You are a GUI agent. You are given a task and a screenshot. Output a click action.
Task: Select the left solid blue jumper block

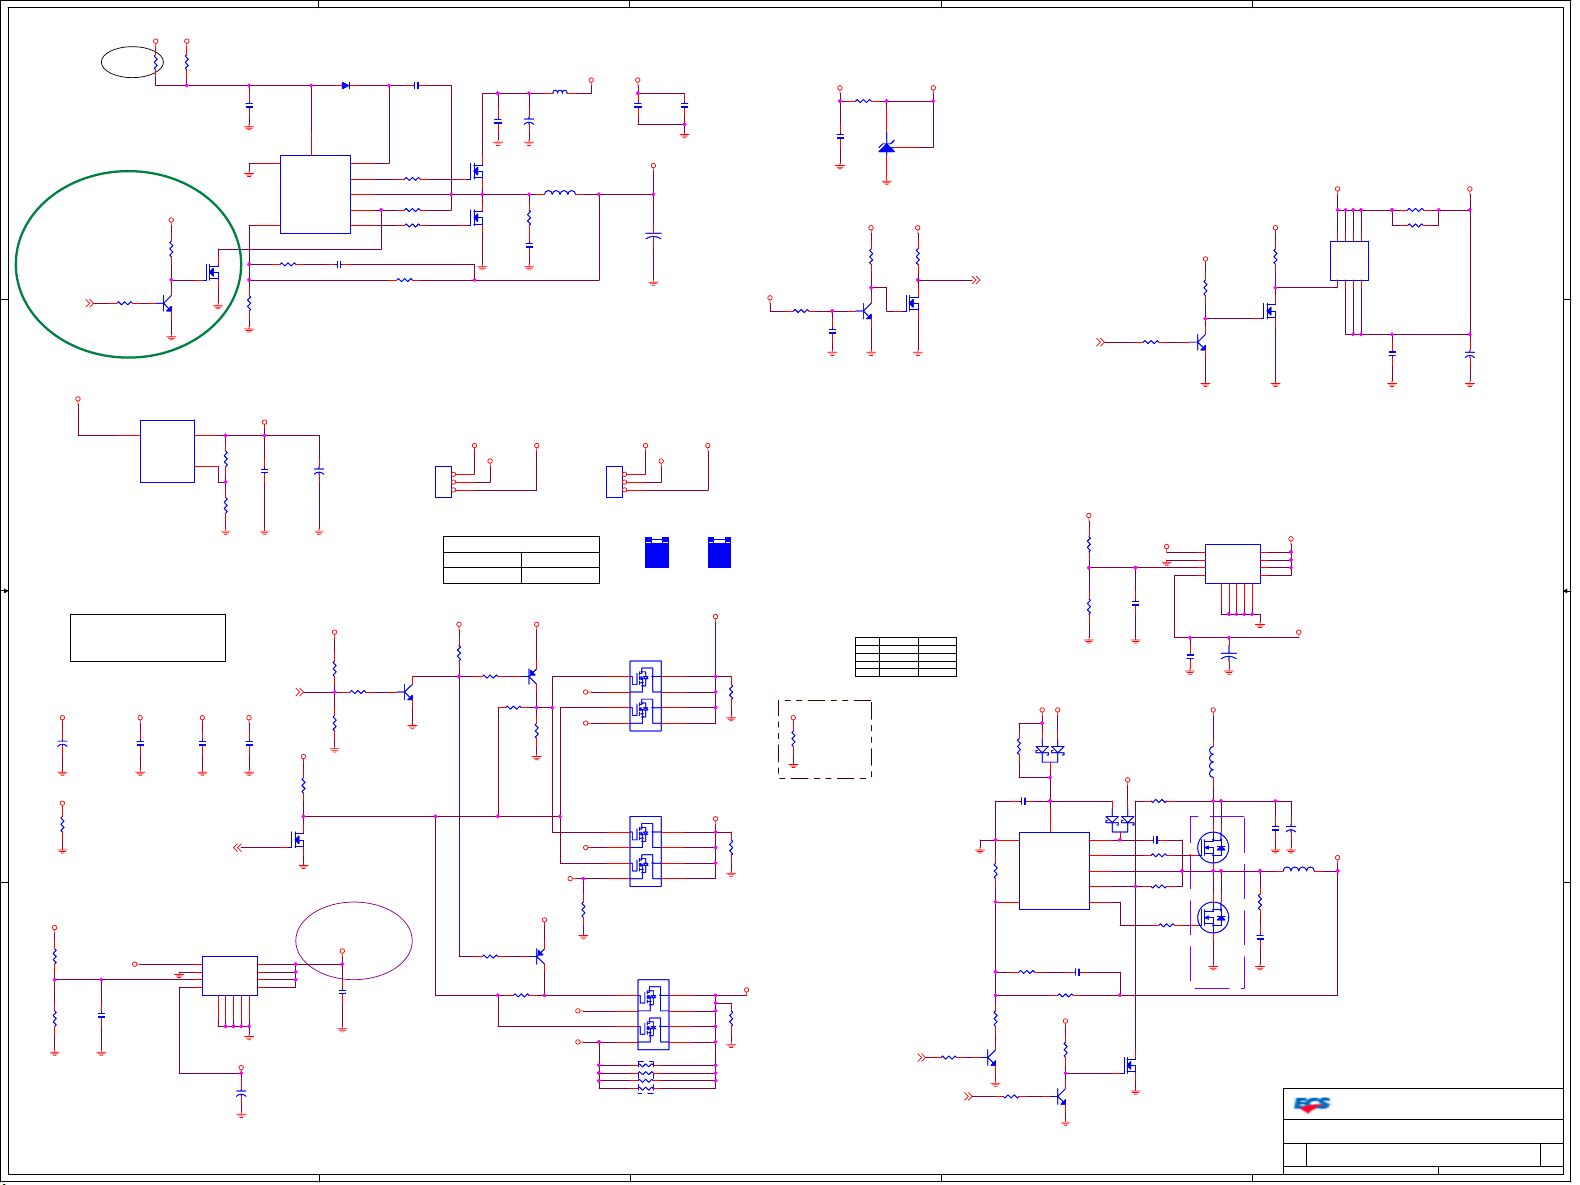click(657, 552)
